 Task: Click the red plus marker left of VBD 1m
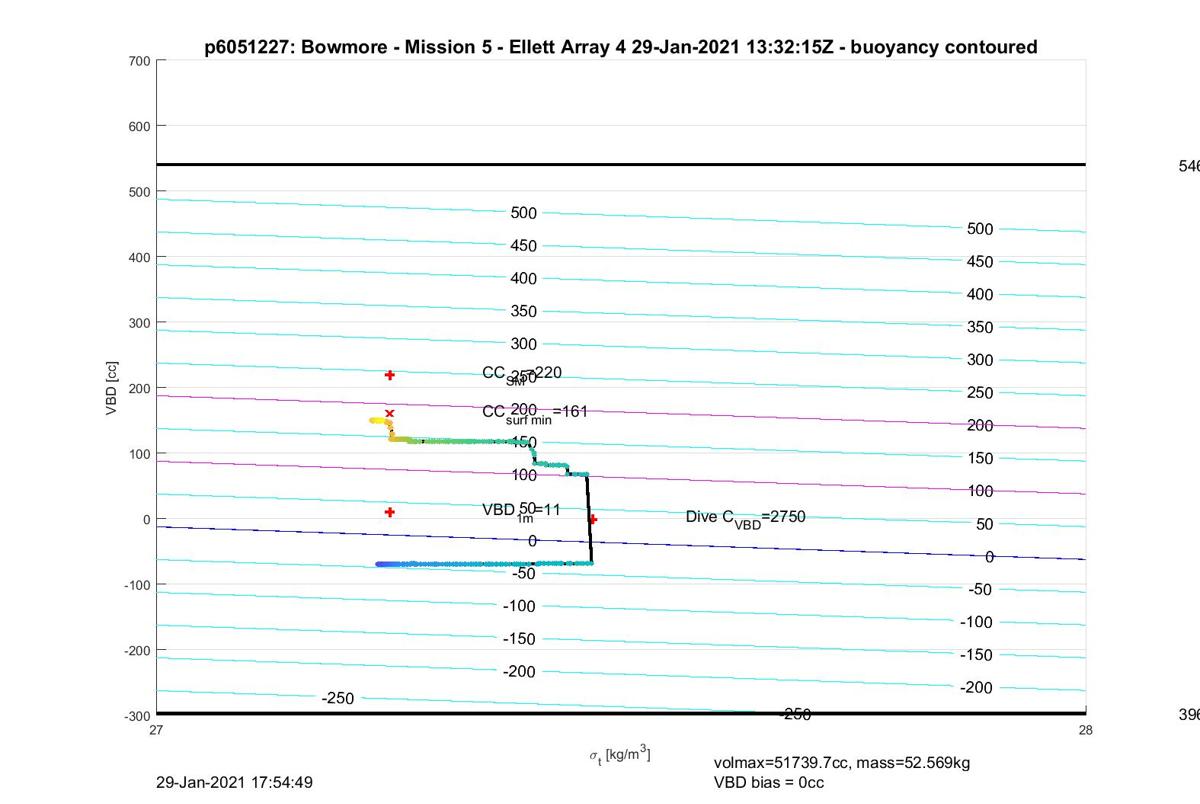click(390, 512)
